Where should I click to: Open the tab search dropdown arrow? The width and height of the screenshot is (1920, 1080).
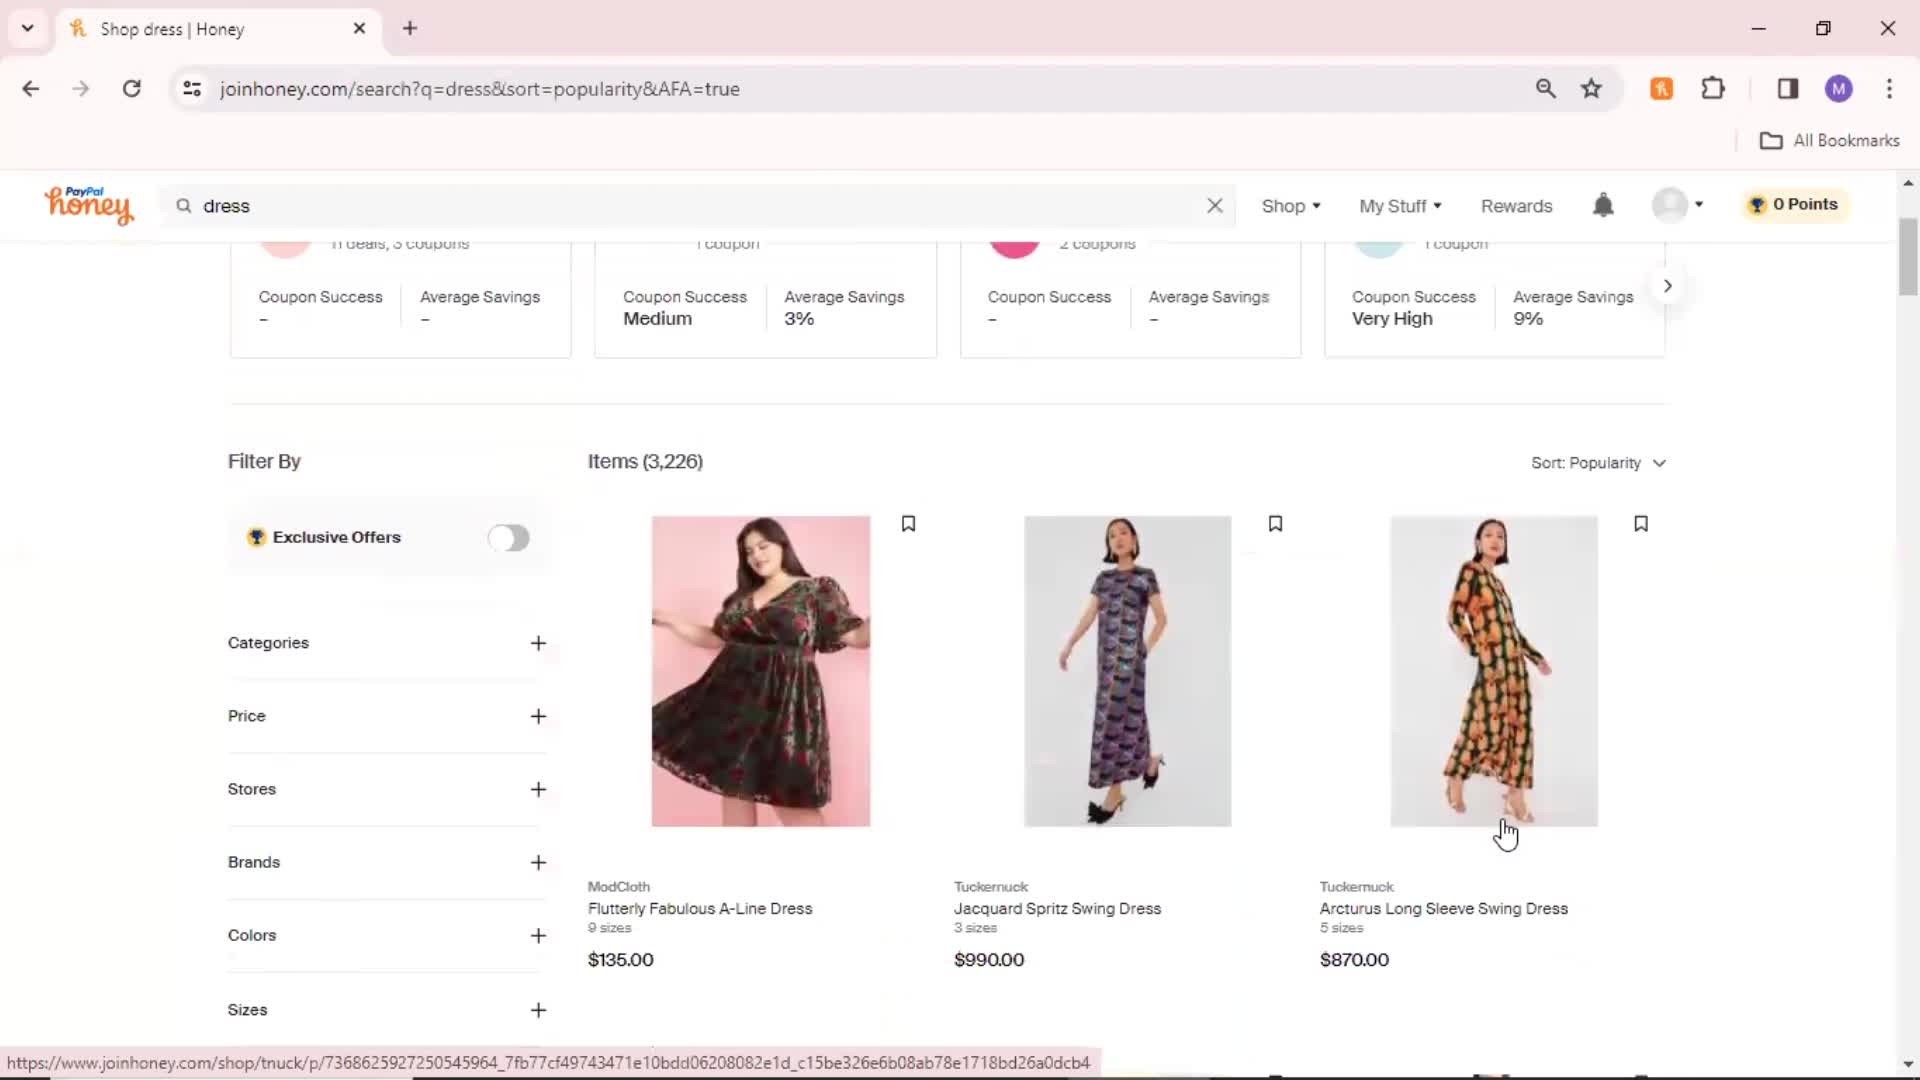[28, 28]
